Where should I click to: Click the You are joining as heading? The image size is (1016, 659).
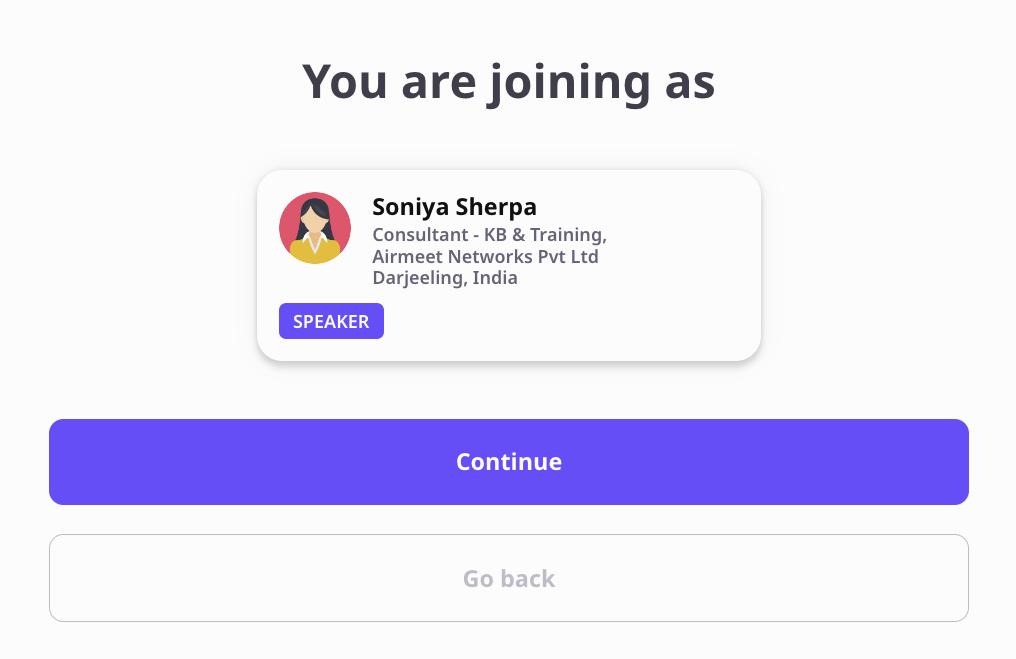[509, 82]
